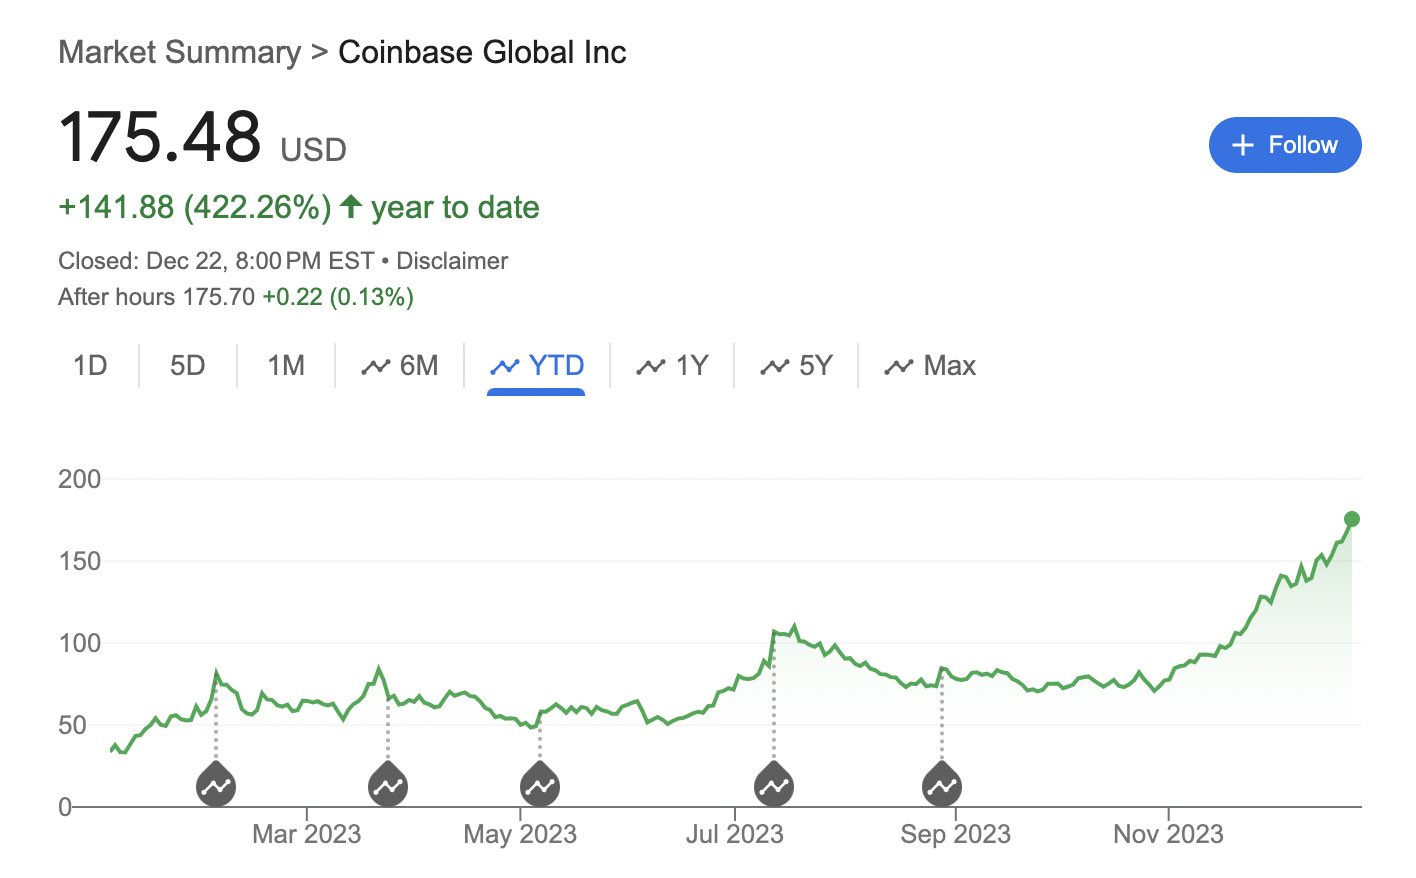Open the 5Y price history tab

click(797, 366)
